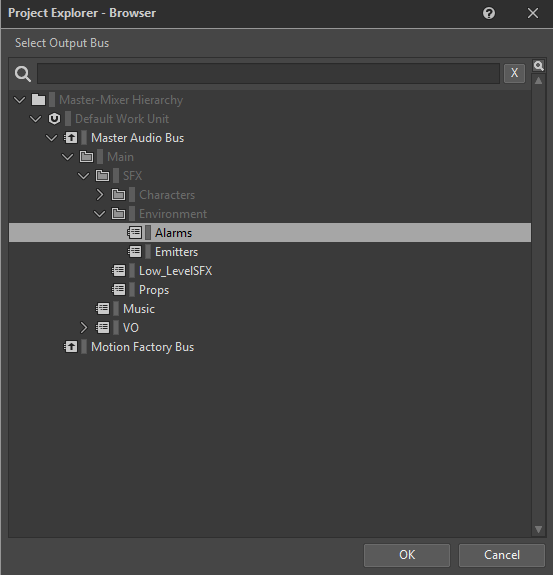Select the Props bus
Viewport: 553px width, 575px height.
[154, 290]
